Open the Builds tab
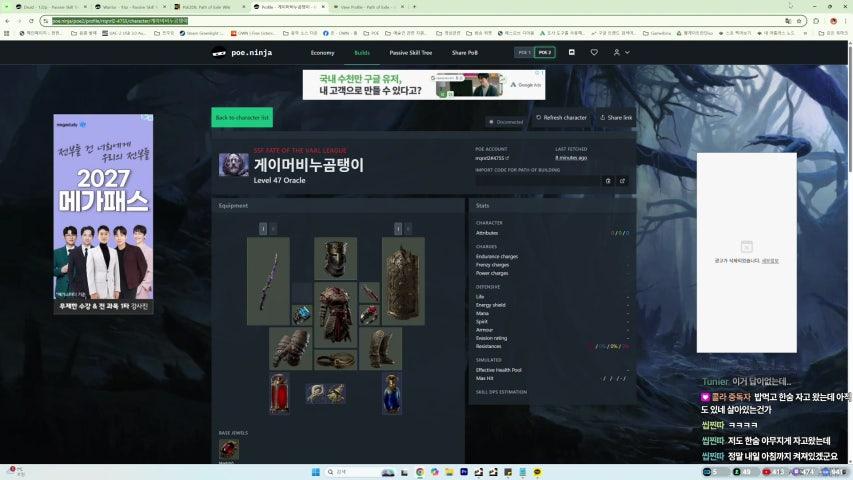The image size is (853, 480). click(x=362, y=53)
